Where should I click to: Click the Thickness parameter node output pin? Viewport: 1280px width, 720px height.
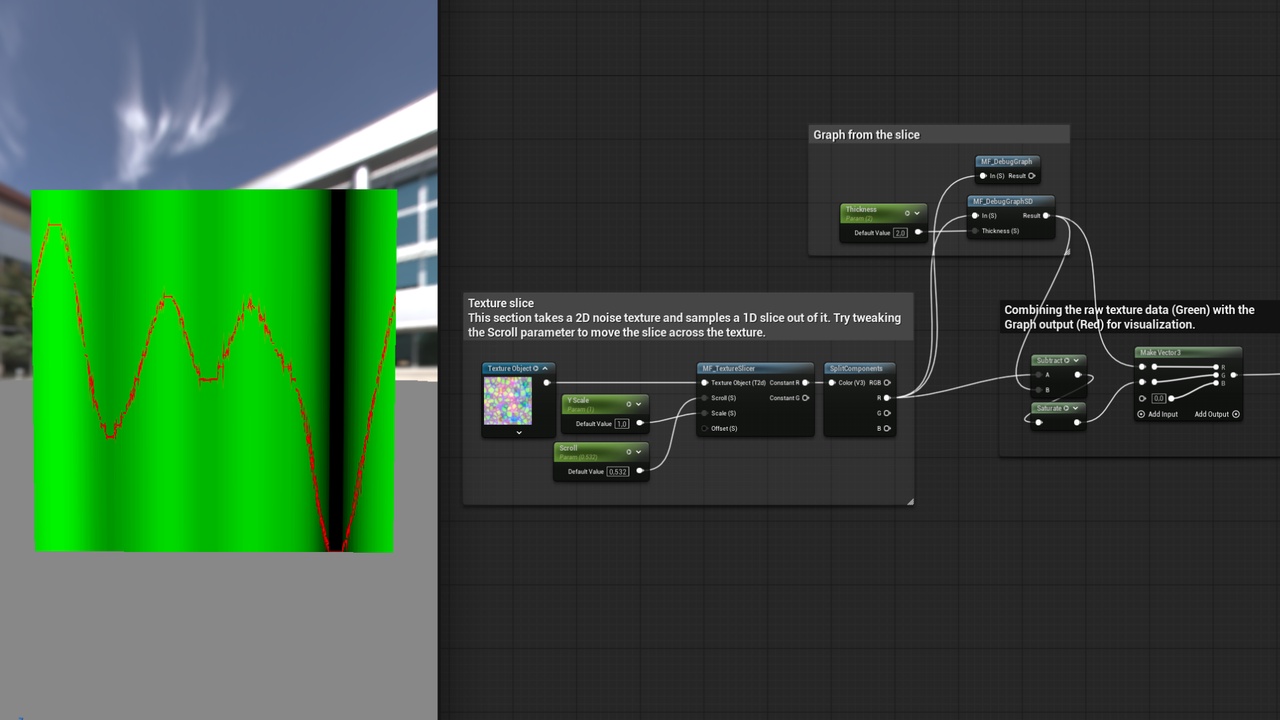click(918, 232)
